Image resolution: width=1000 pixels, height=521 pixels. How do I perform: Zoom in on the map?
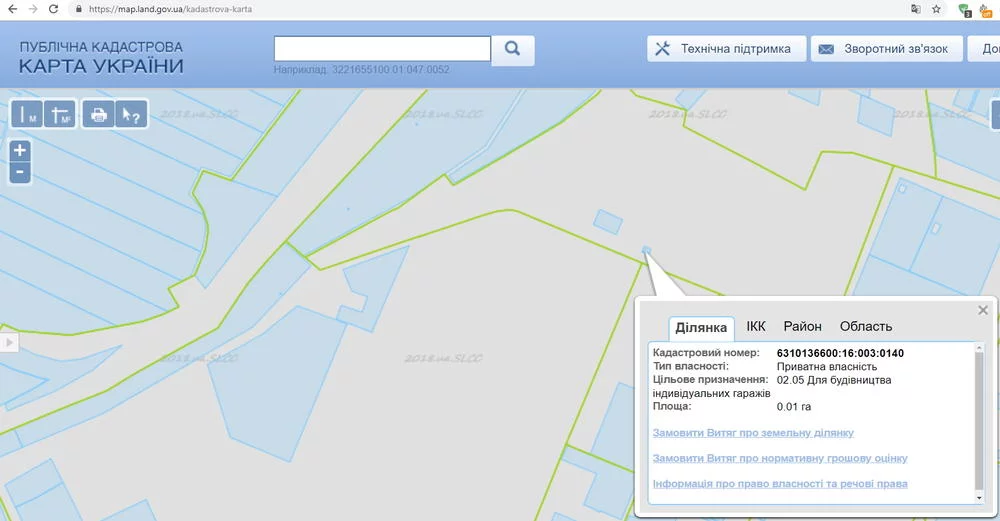pos(20,150)
